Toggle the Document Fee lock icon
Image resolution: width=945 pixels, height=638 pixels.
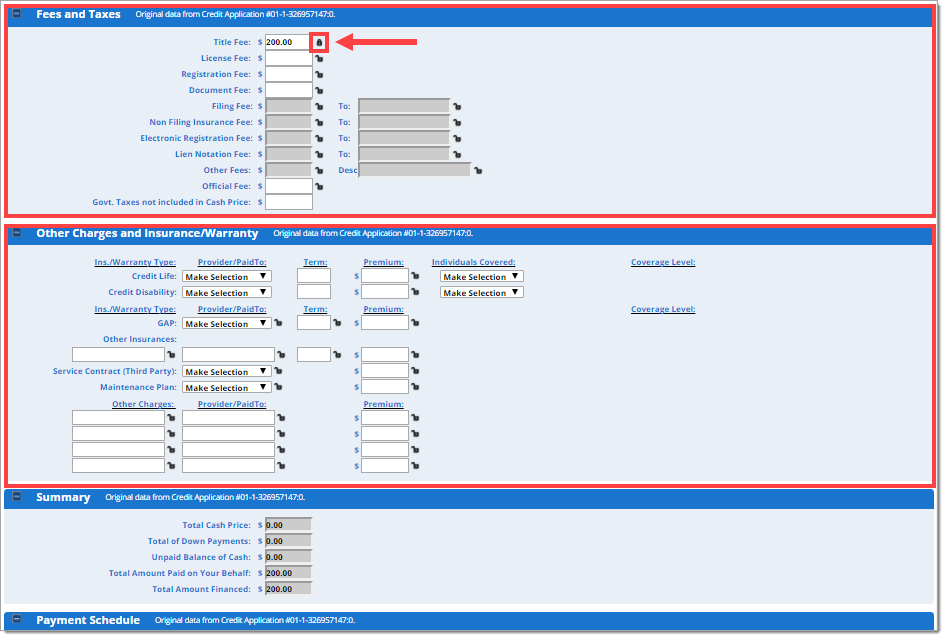(x=319, y=91)
